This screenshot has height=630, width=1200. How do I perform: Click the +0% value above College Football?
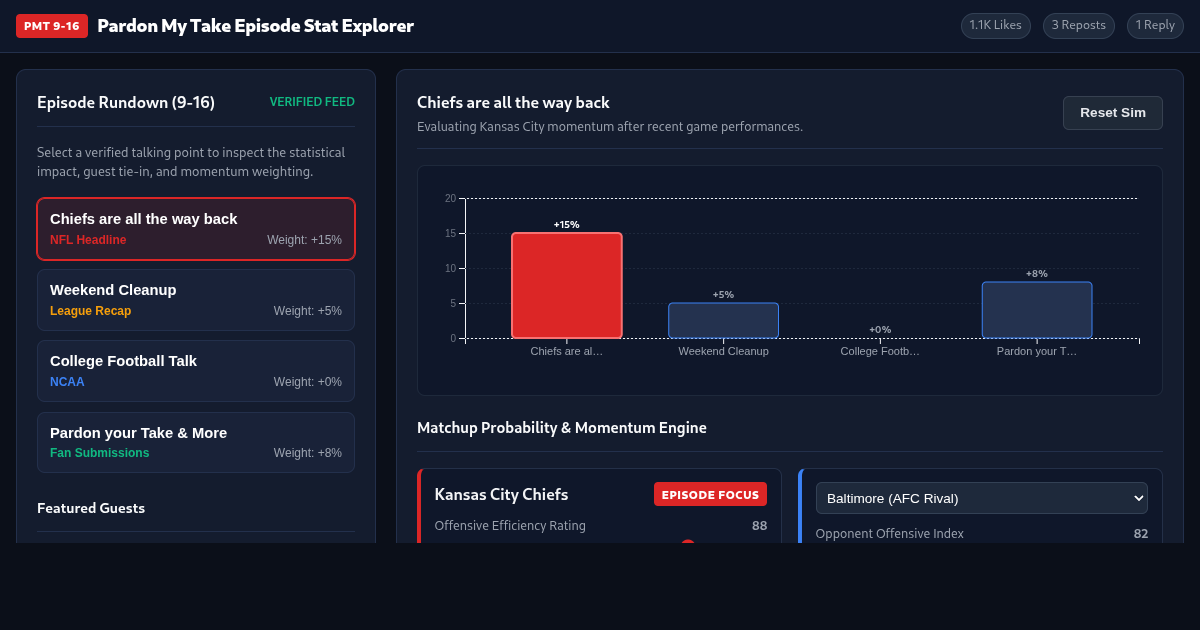[x=880, y=329]
